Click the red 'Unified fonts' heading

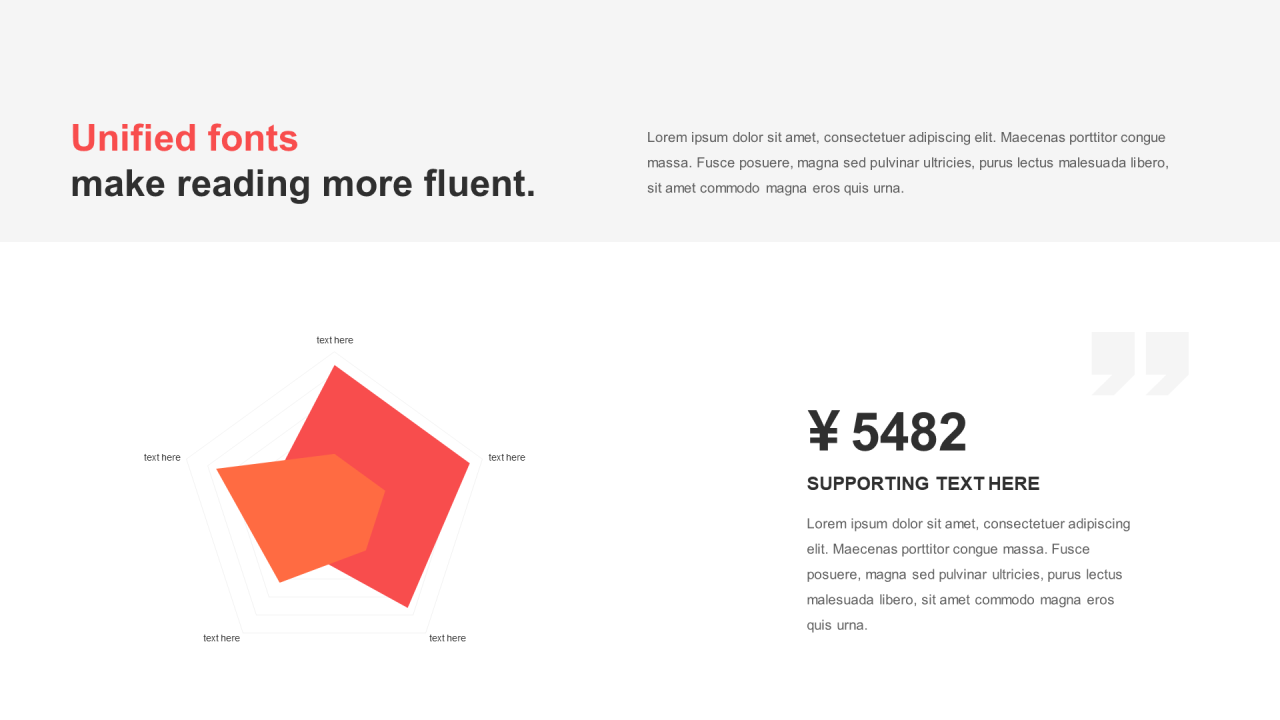(185, 138)
